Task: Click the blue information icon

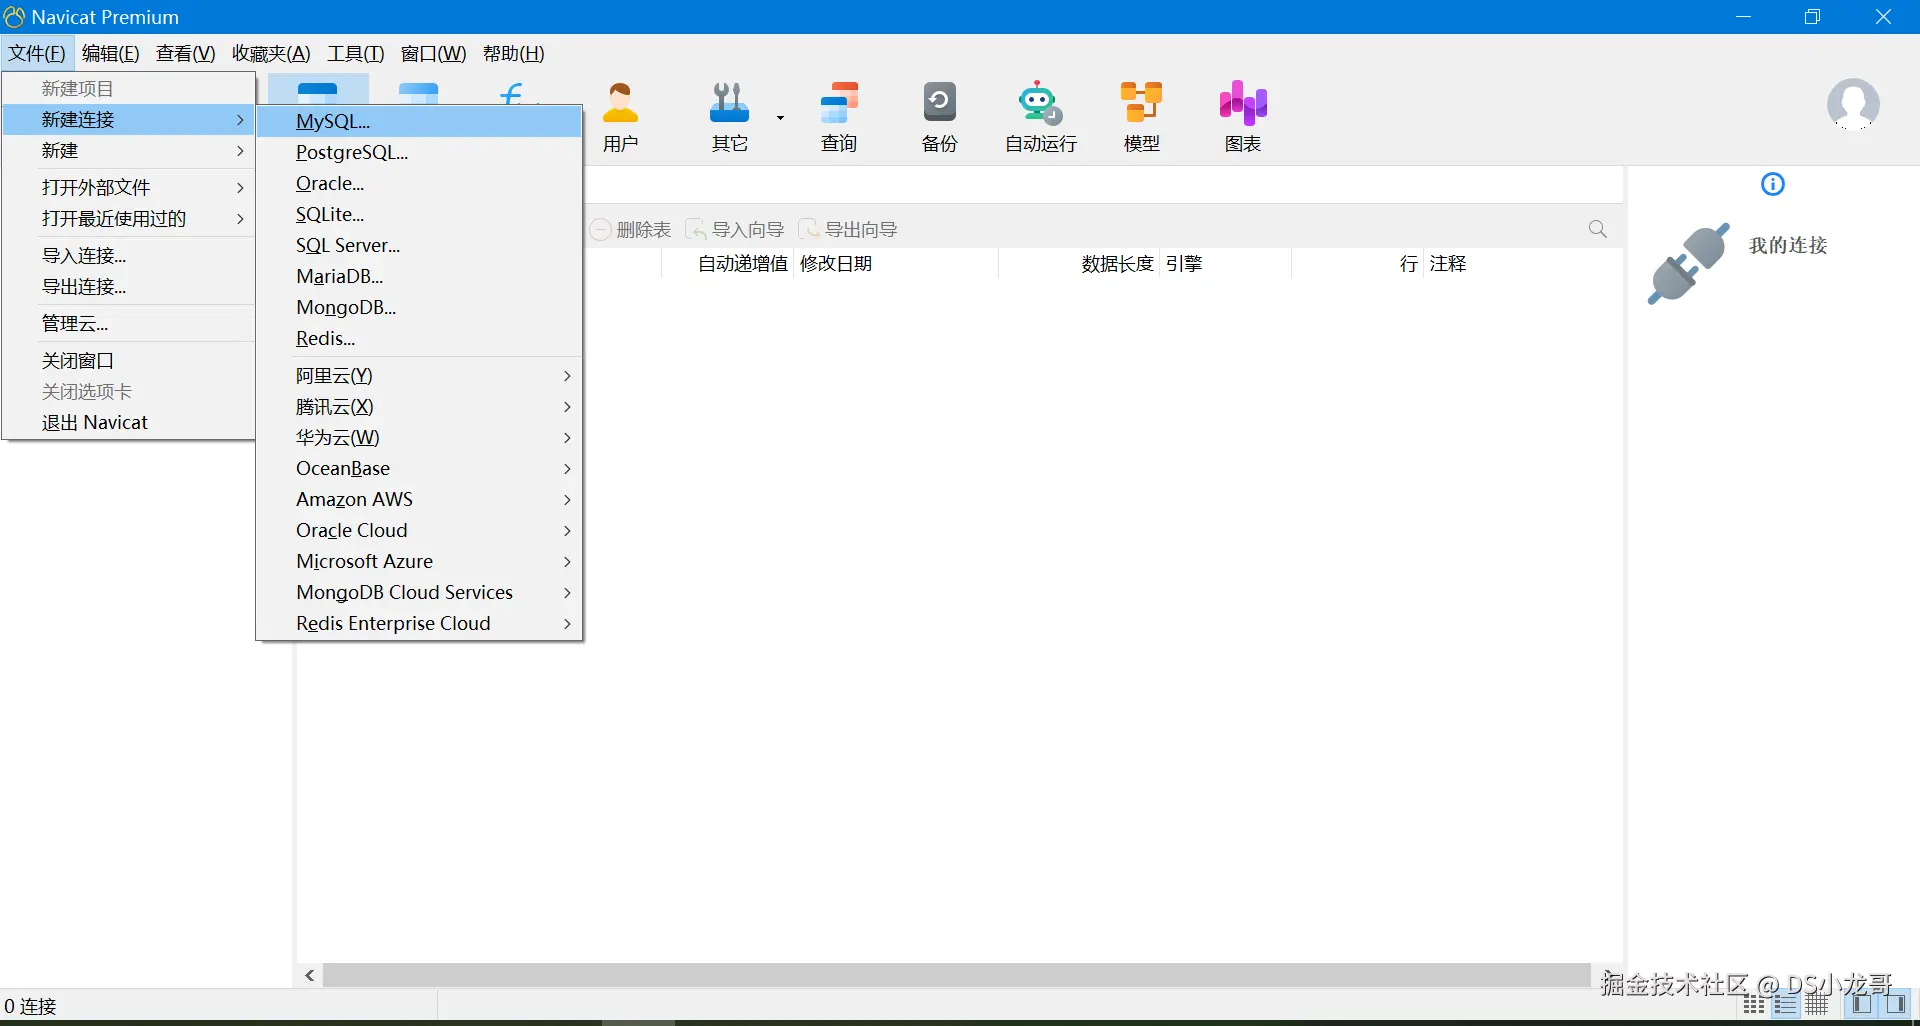Action: click(1773, 184)
